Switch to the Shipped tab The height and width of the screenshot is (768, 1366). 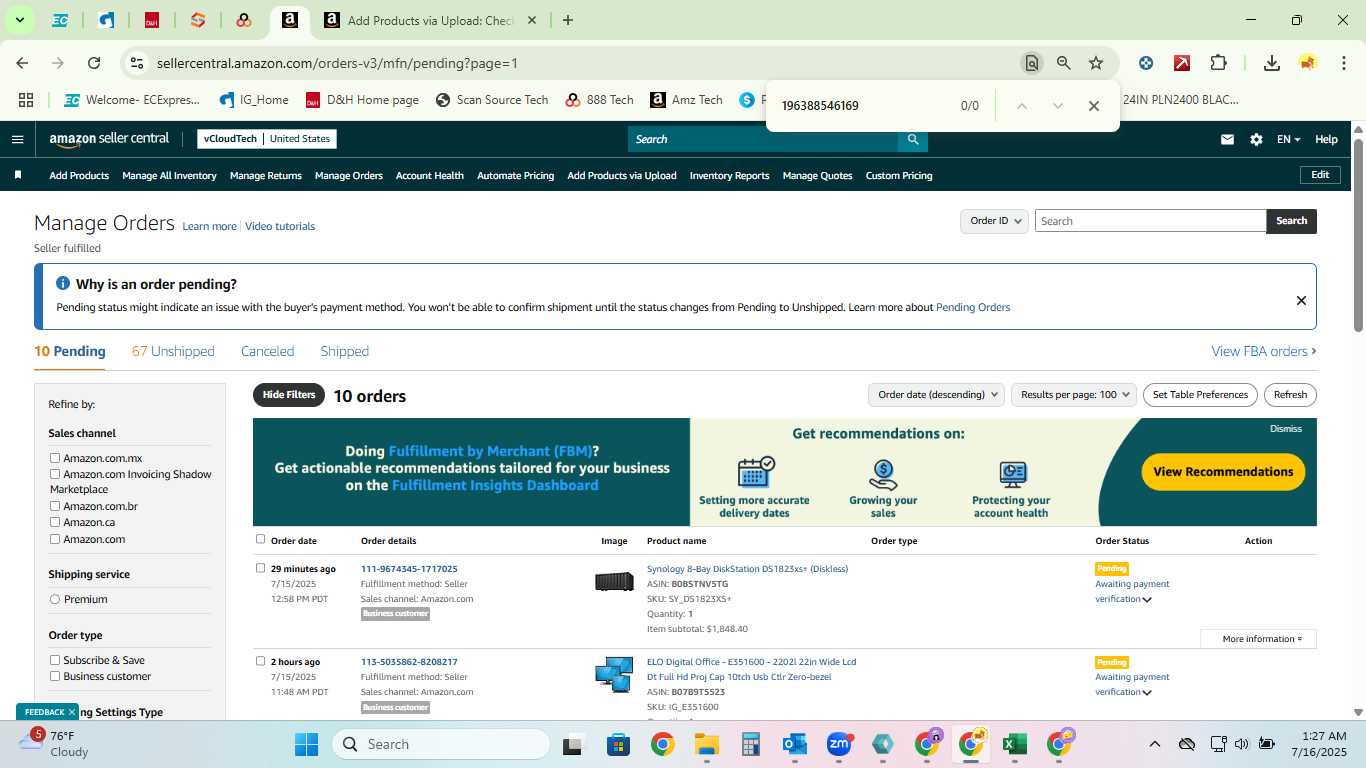(x=345, y=351)
